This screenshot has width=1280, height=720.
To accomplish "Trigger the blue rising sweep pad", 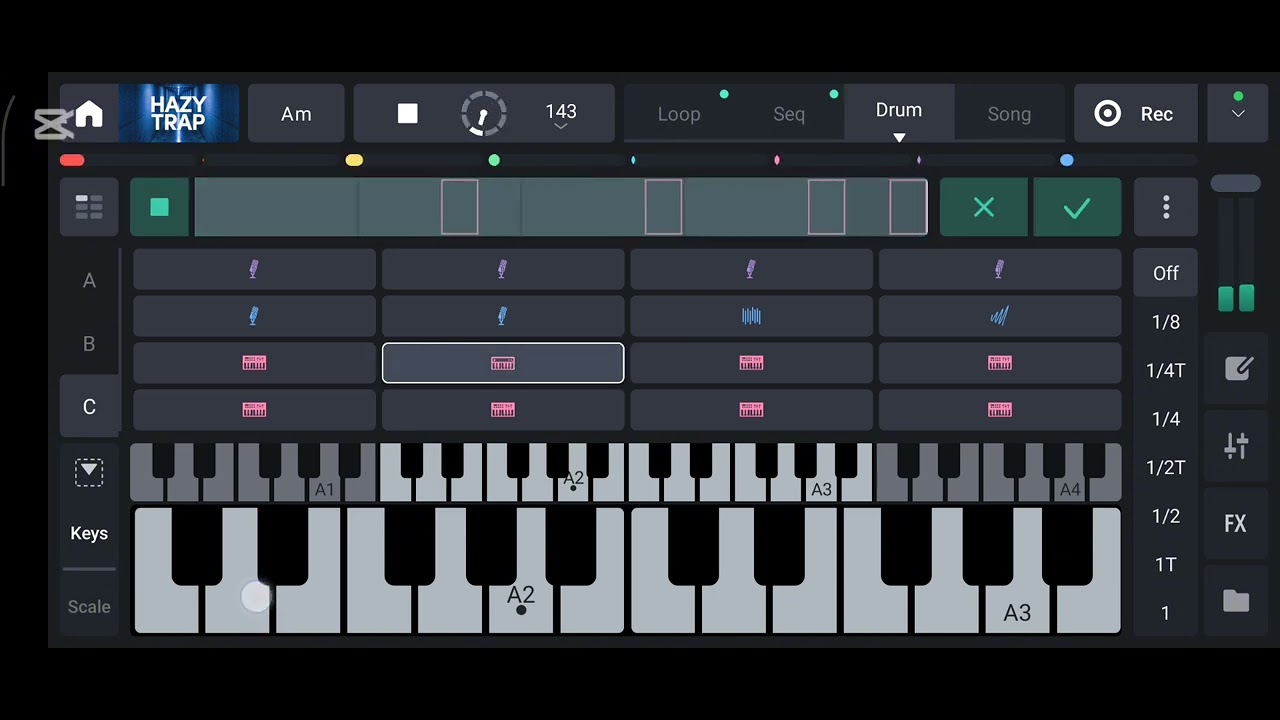I will [x=1000, y=316].
